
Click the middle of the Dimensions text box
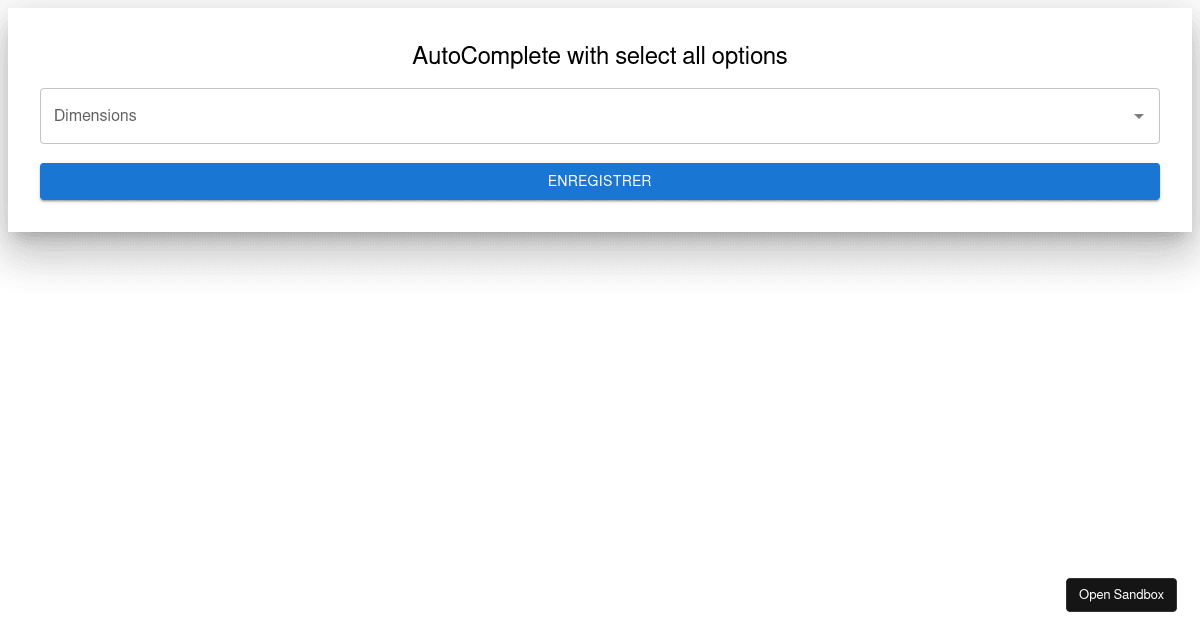(x=600, y=116)
